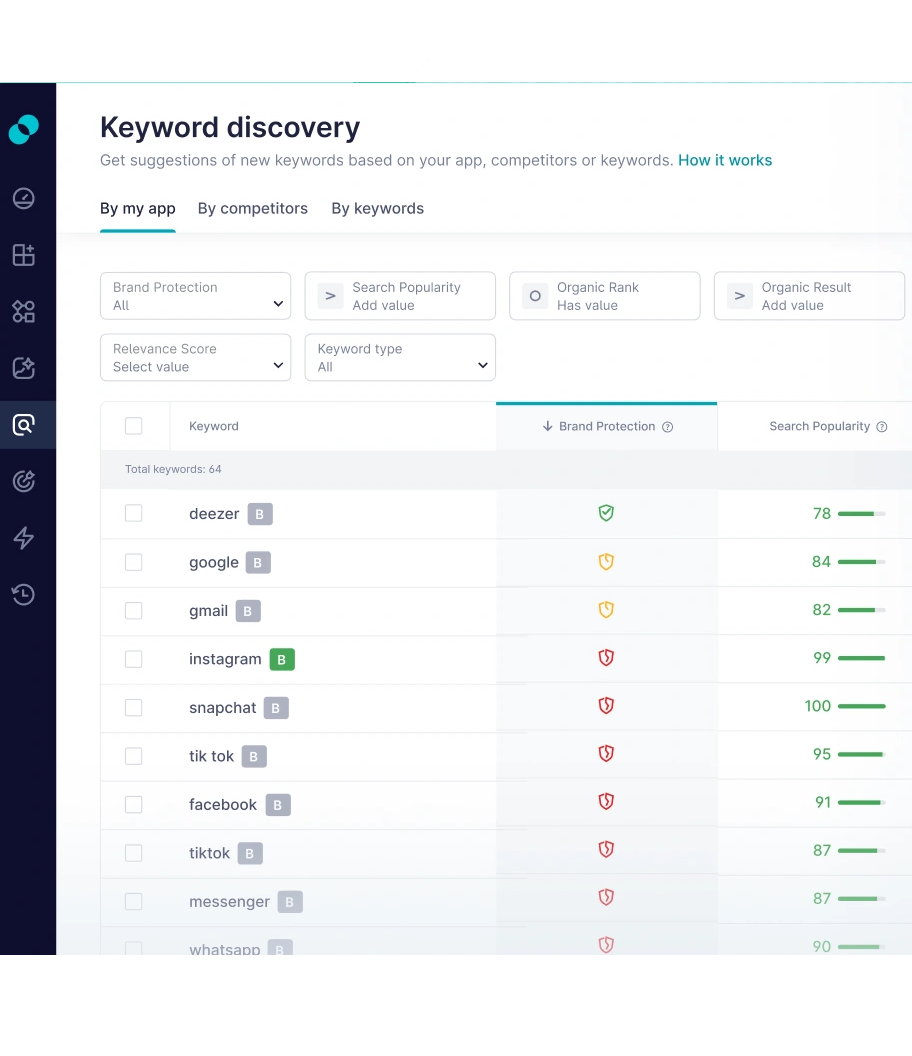Select the checkbox beside instagram
Viewport: 912px width, 1056px height.
[134, 659]
